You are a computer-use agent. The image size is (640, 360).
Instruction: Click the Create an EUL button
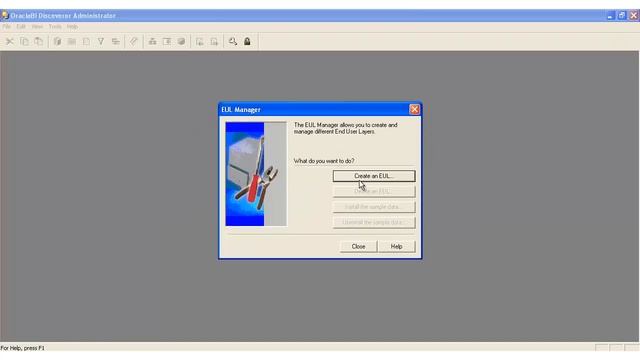pyautogui.click(x=374, y=176)
